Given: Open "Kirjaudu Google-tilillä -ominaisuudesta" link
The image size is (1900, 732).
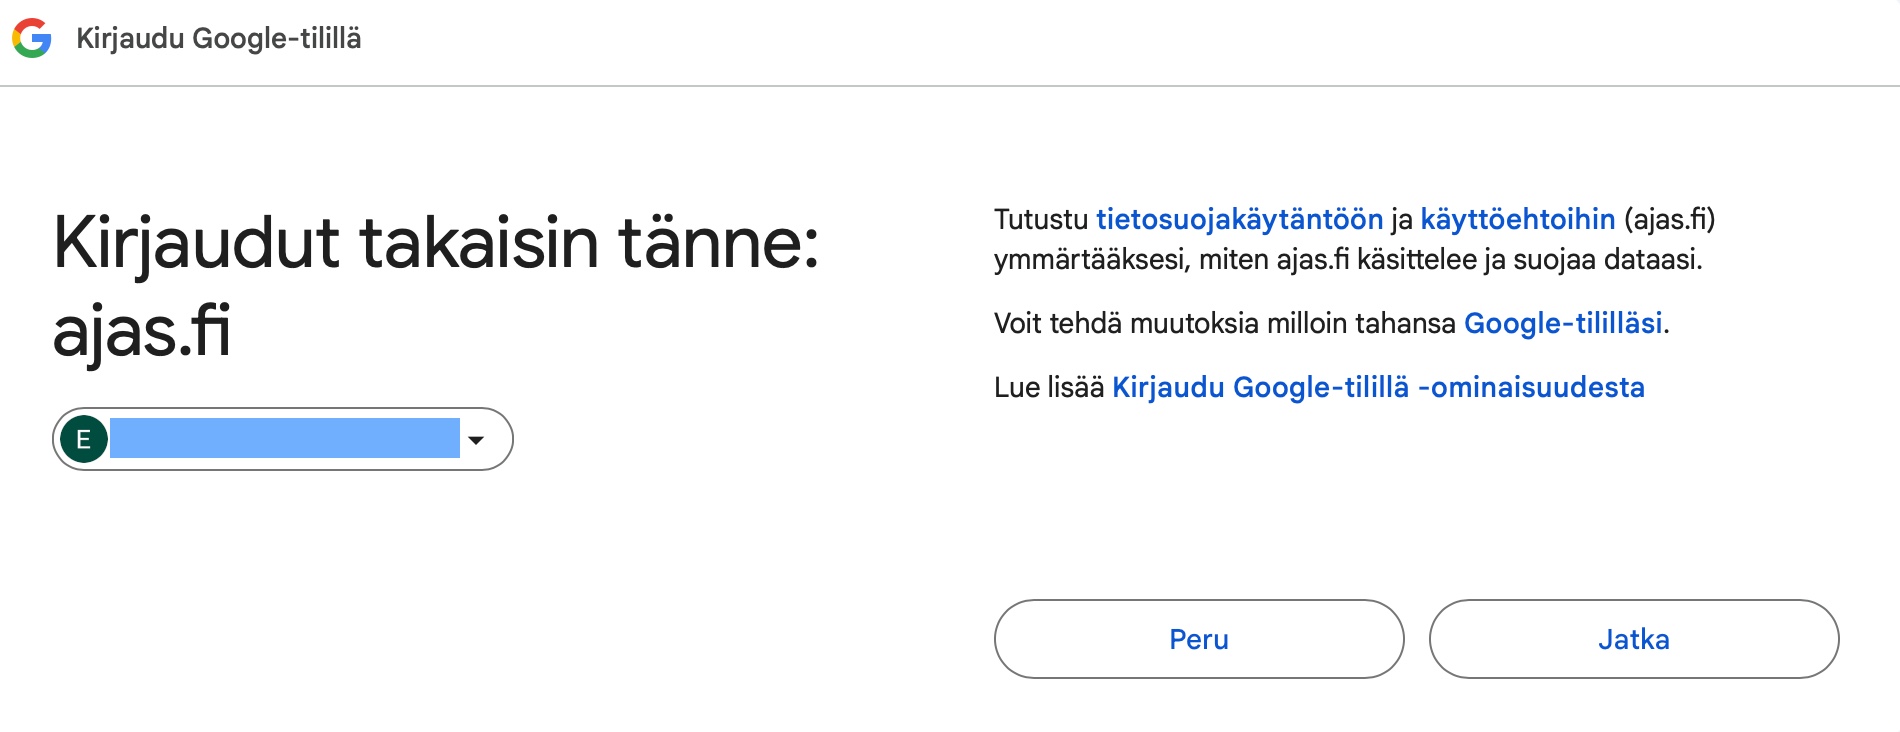Looking at the screenshot, I should coord(1378,387).
